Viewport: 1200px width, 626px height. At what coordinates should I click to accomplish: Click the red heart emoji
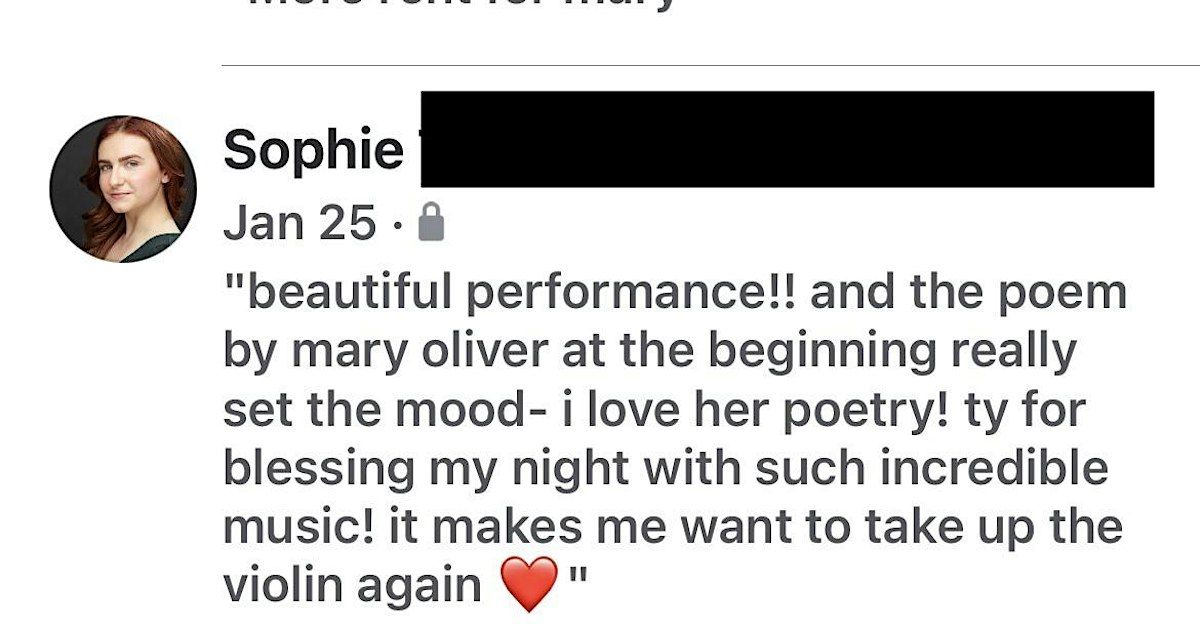click(x=527, y=586)
